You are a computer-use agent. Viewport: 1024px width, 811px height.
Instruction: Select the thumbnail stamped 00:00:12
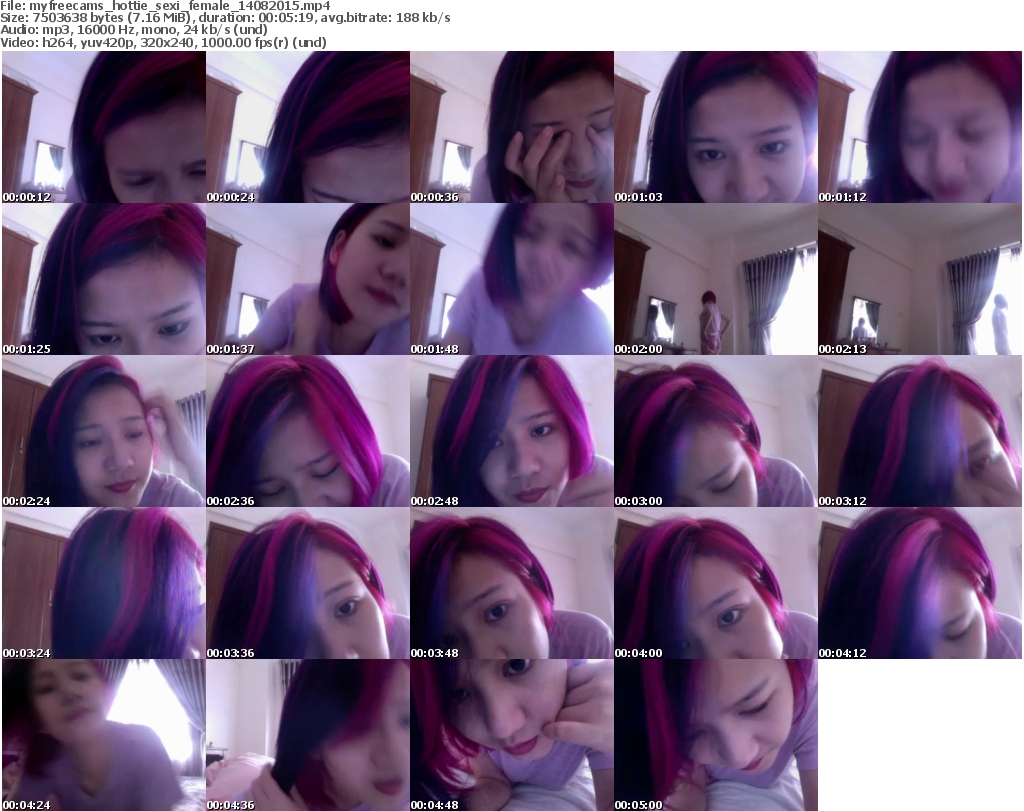pyautogui.click(x=104, y=127)
